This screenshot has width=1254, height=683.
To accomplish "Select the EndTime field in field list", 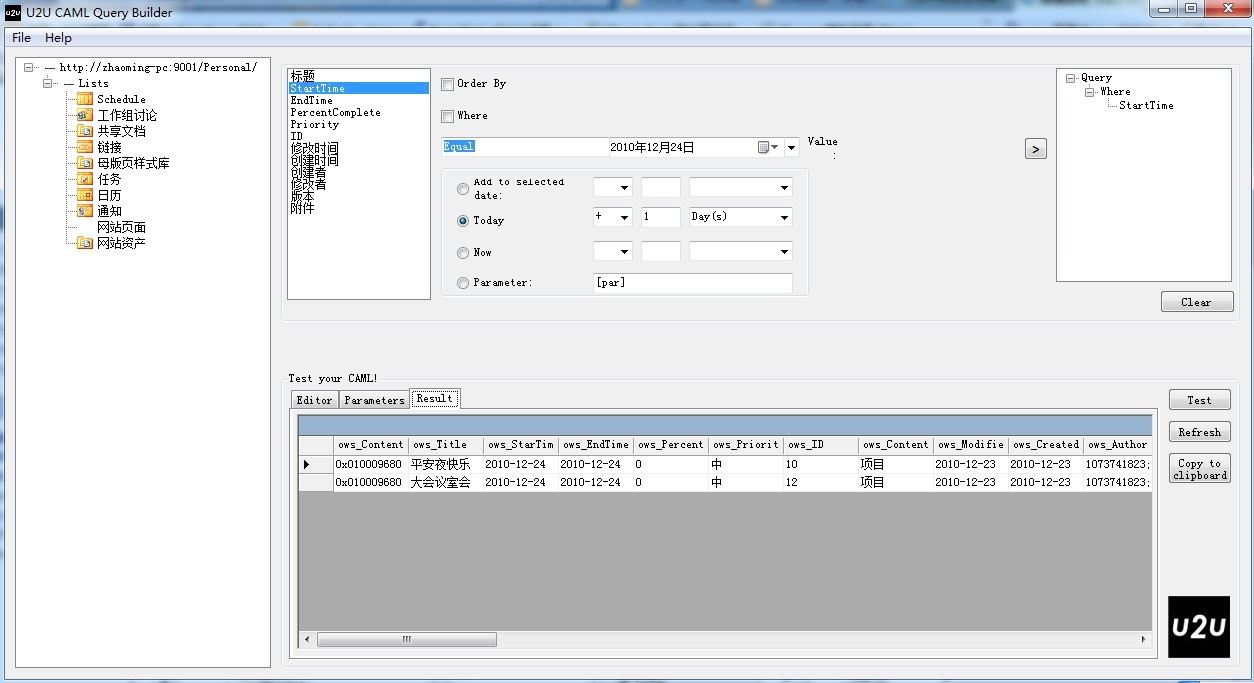I will (x=311, y=100).
